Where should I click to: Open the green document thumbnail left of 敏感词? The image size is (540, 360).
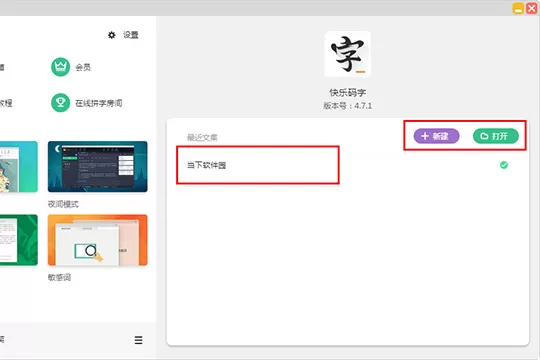pos(19,240)
